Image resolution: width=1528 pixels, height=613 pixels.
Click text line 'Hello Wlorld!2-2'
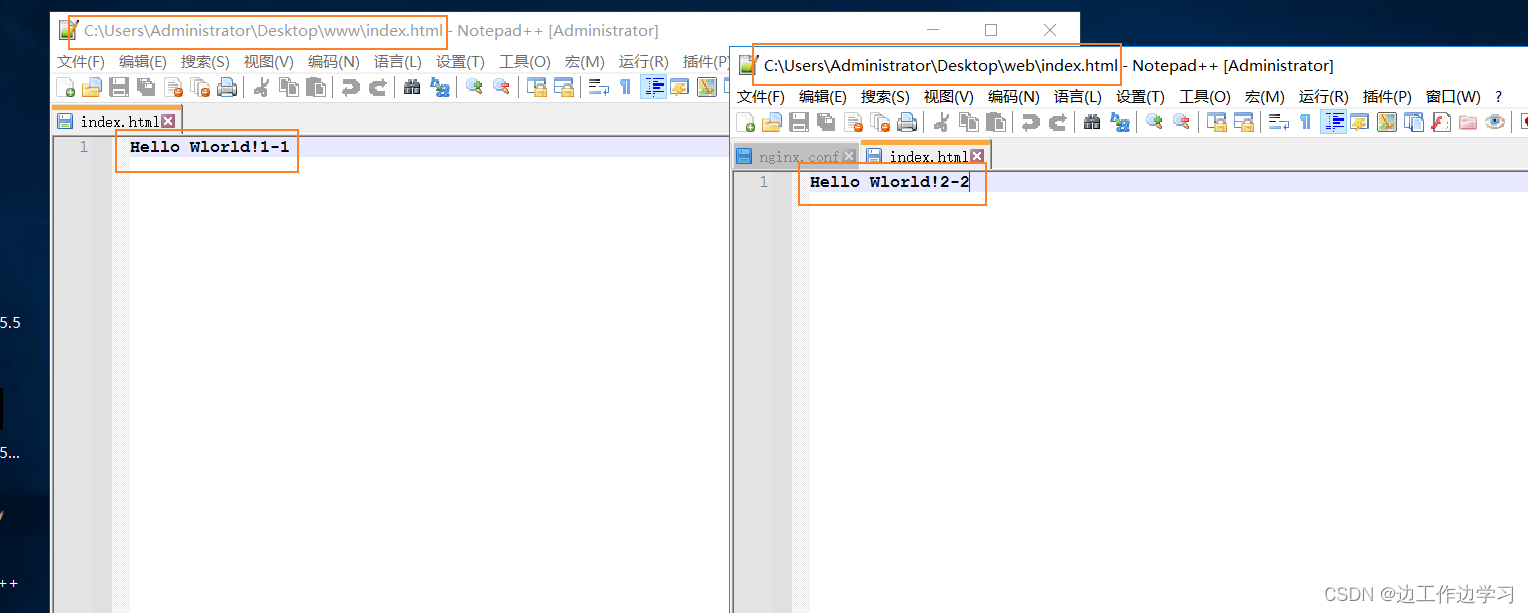pyautogui.click(x=889, y=182)
